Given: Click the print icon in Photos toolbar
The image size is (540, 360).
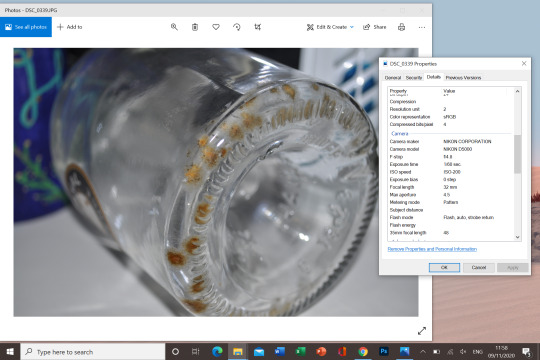Looking at the screenshot, I should (402, 27).
